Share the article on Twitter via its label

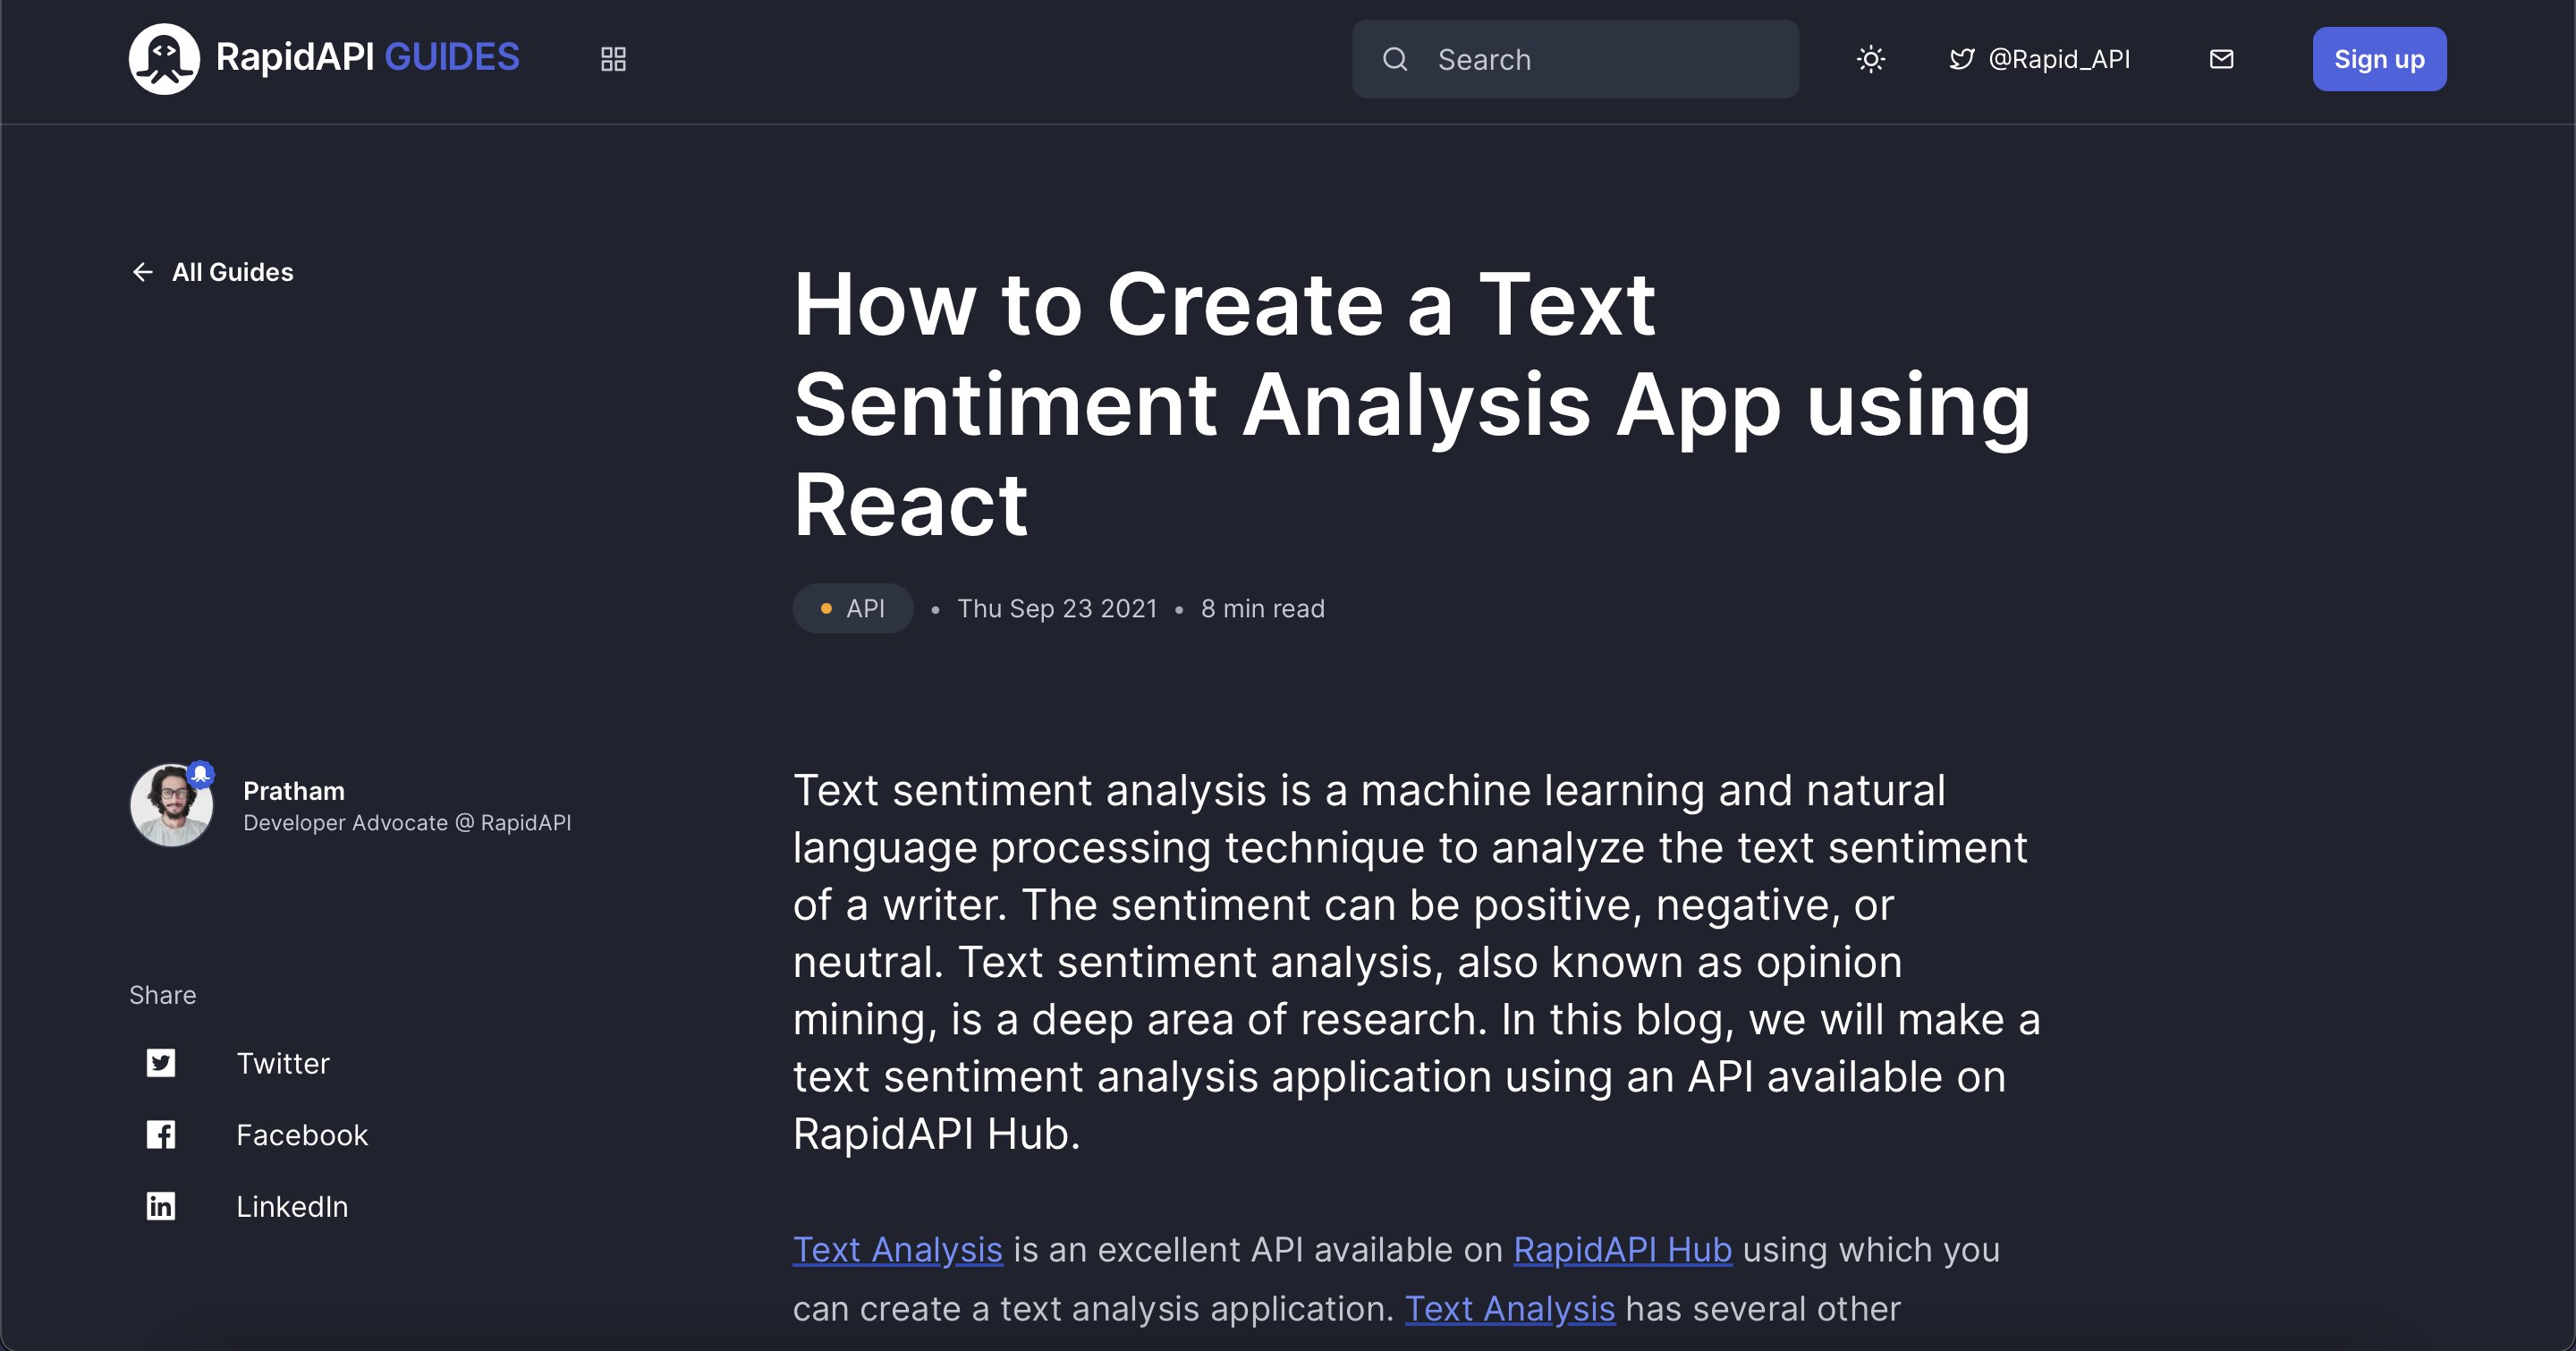pyautogui.click(x=283, y=1063)
